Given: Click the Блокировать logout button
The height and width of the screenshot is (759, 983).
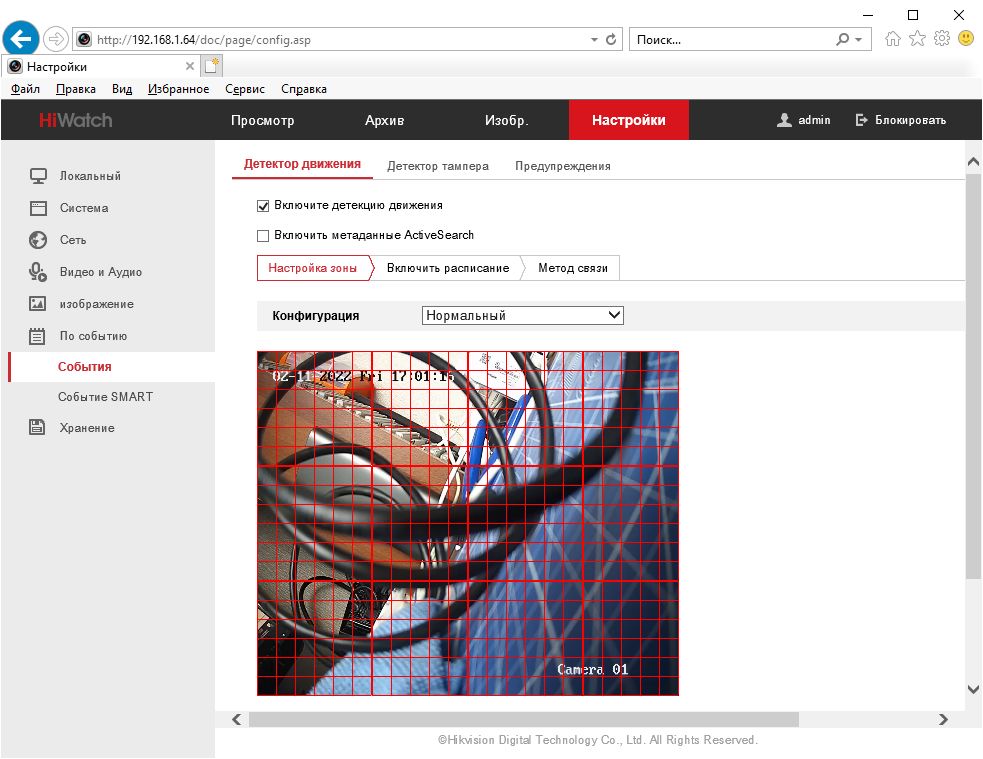Looking at the screenshot, I should click(x=900, y=120).
